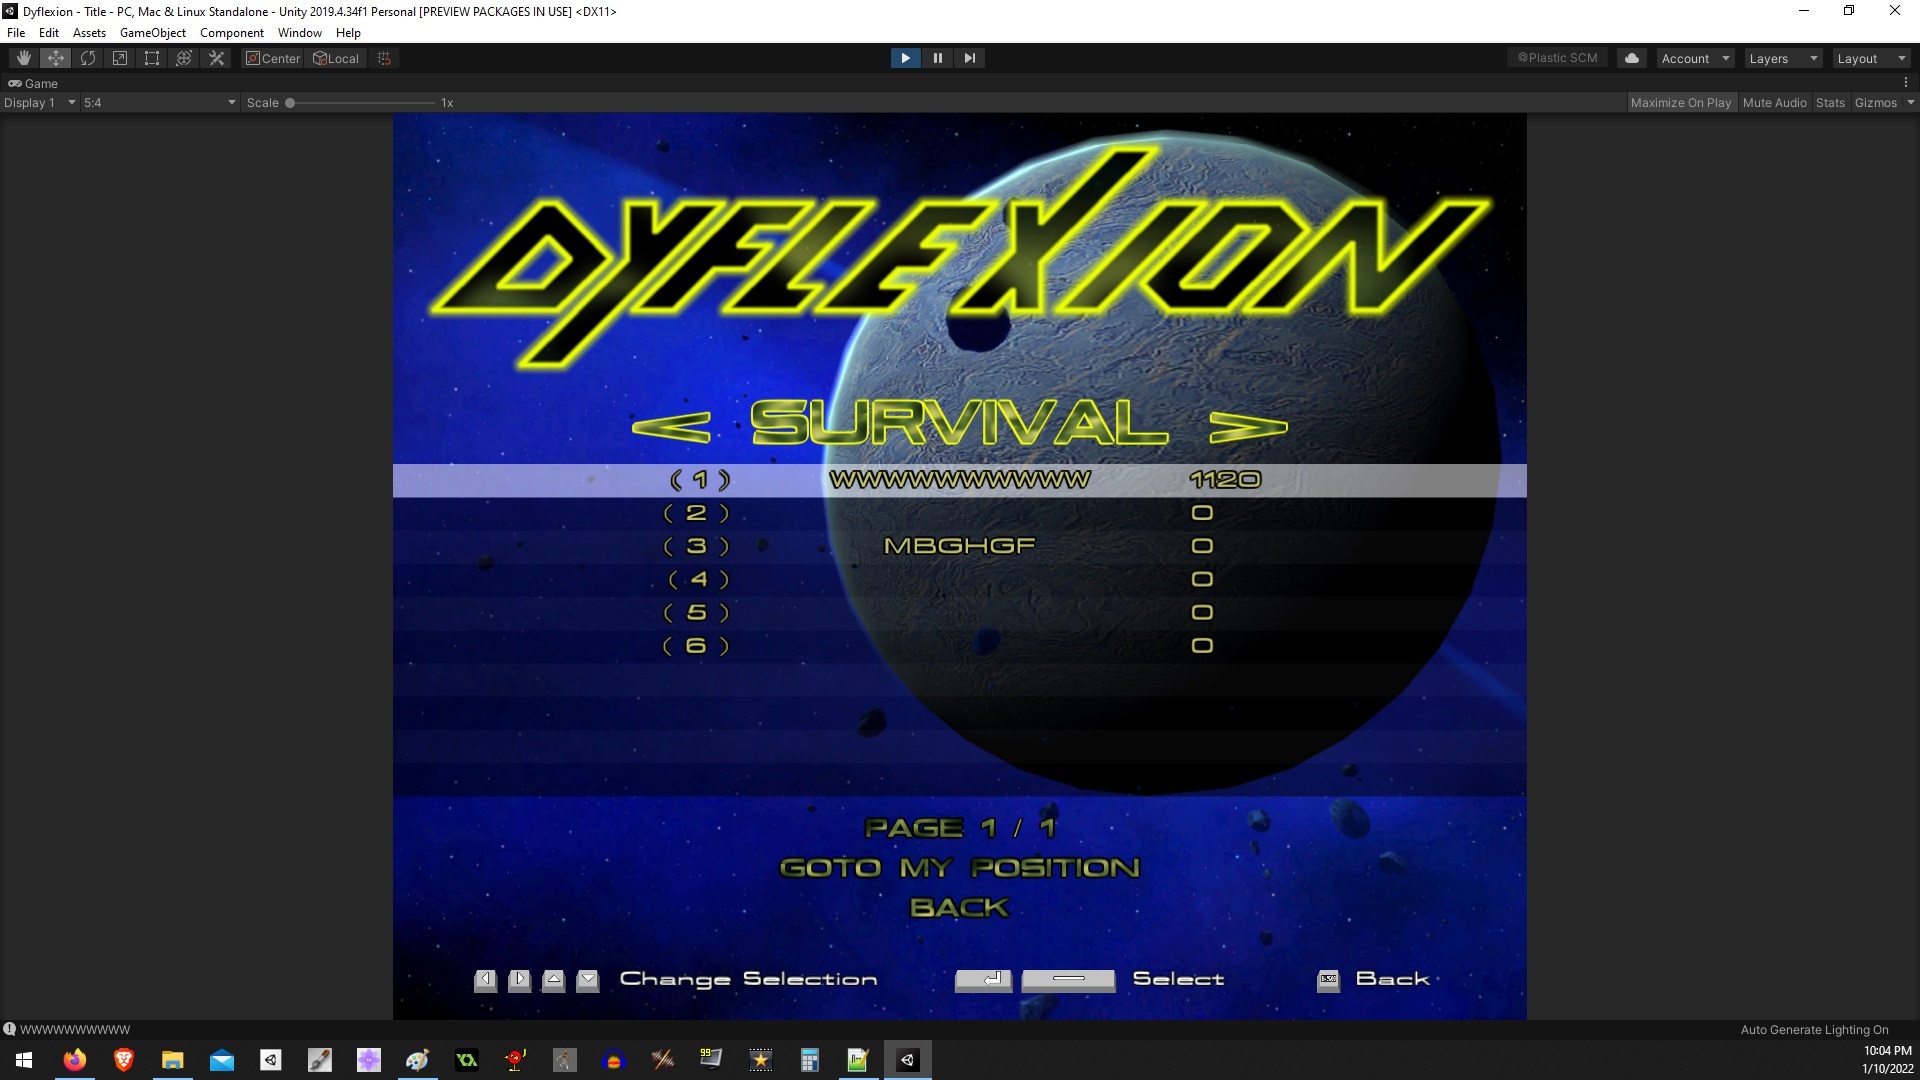The height and width of the screenshot is (1080, 1920).
Task: Open the cloud services icon
Action: (1632, 58)
